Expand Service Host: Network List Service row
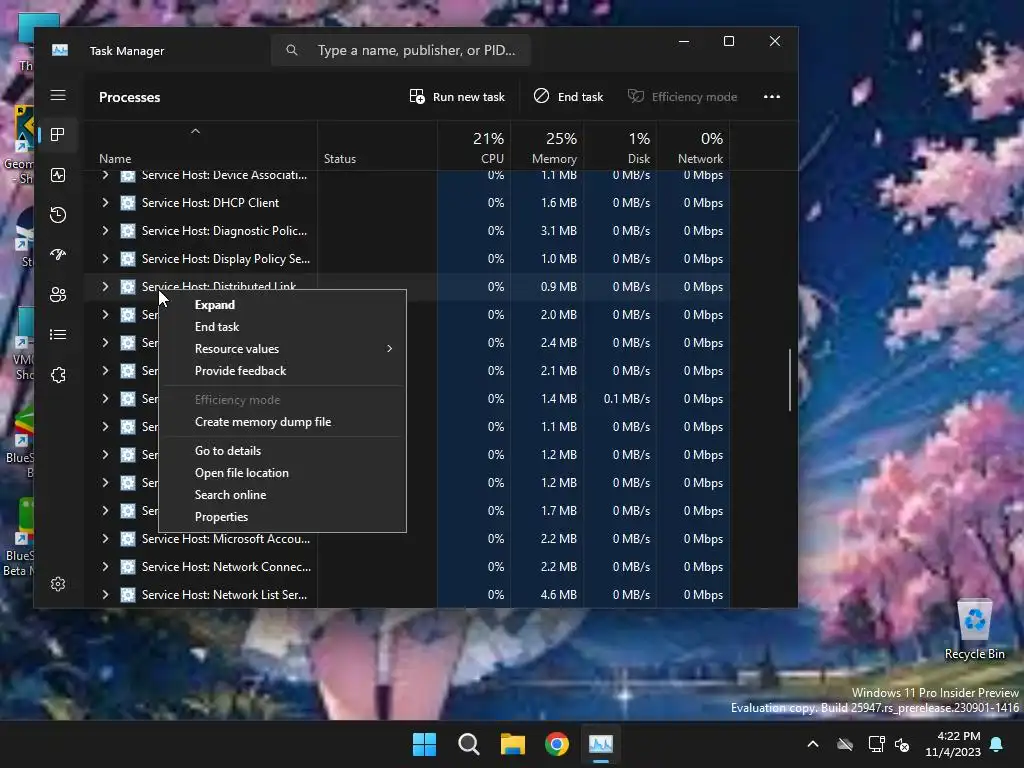1024x768 pixels. tap(105, 595)
